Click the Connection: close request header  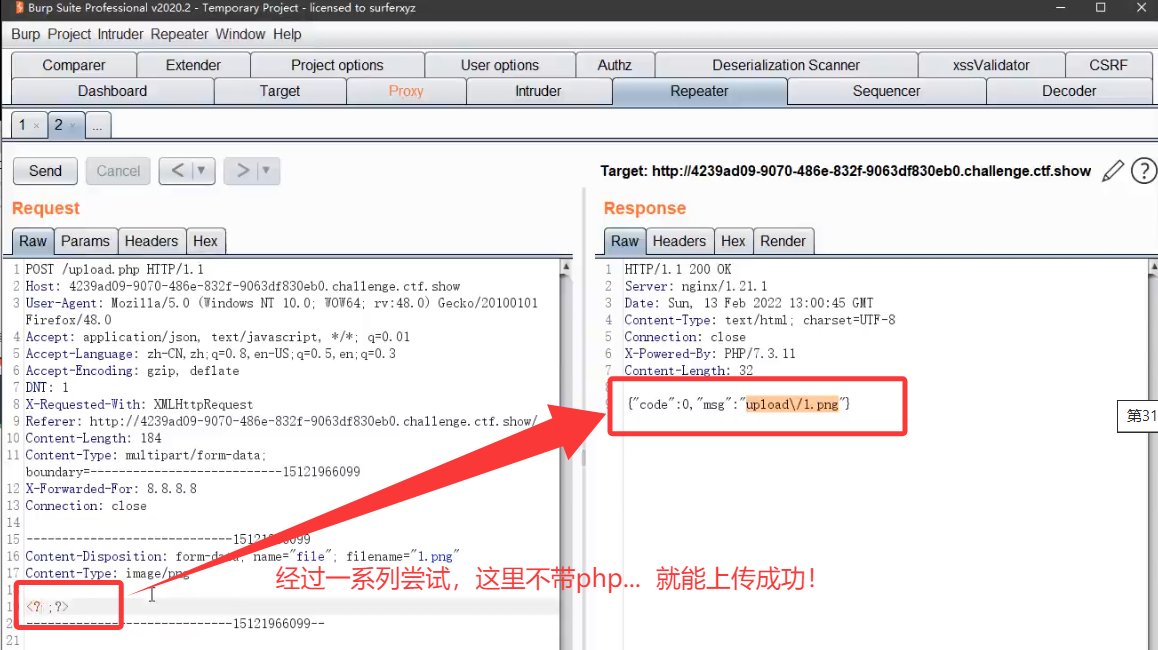(86, 506)
